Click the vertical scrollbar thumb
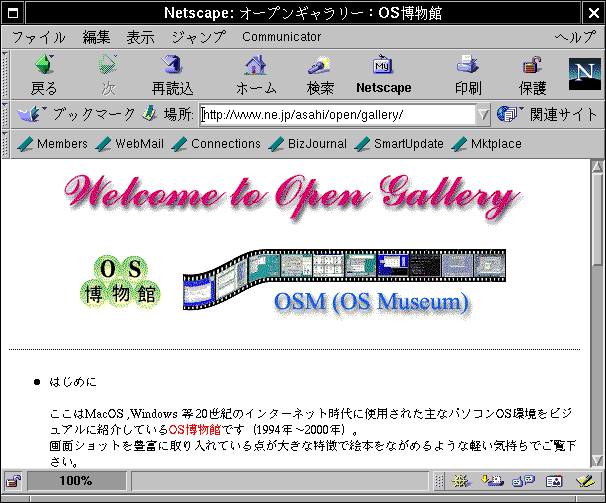The height and width of the screenshot is (503, 606). (597, 219)
